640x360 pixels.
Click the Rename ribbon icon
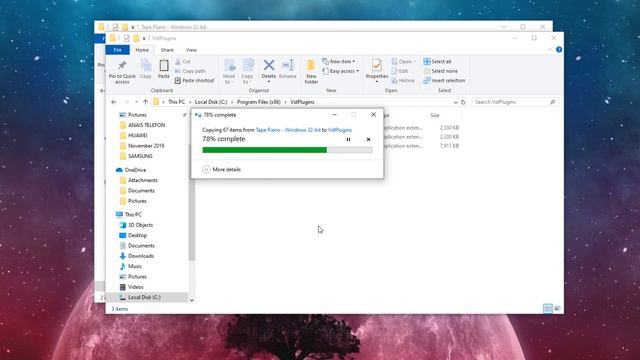click(x=288, y=69)
